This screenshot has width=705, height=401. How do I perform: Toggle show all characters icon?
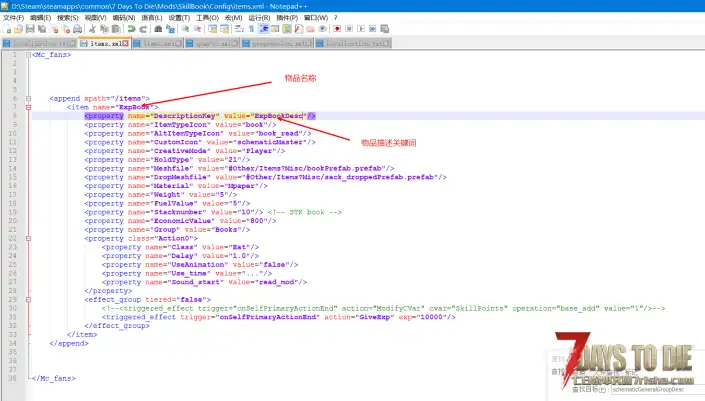(x=251, y=29)
